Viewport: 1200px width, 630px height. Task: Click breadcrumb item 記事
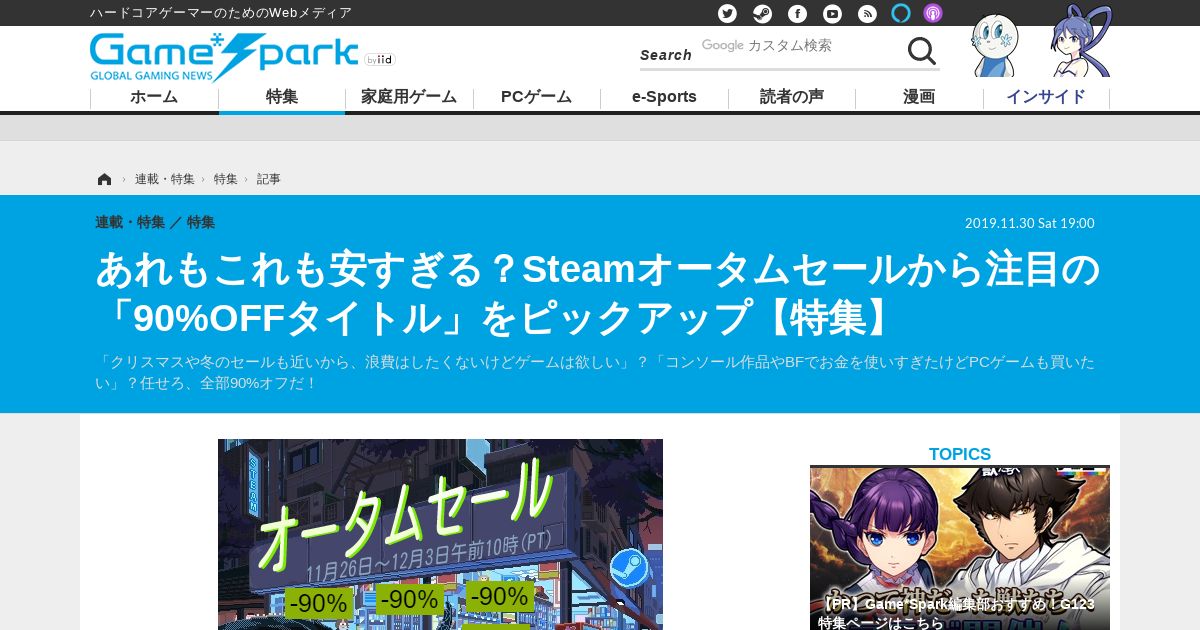(269, 179)
